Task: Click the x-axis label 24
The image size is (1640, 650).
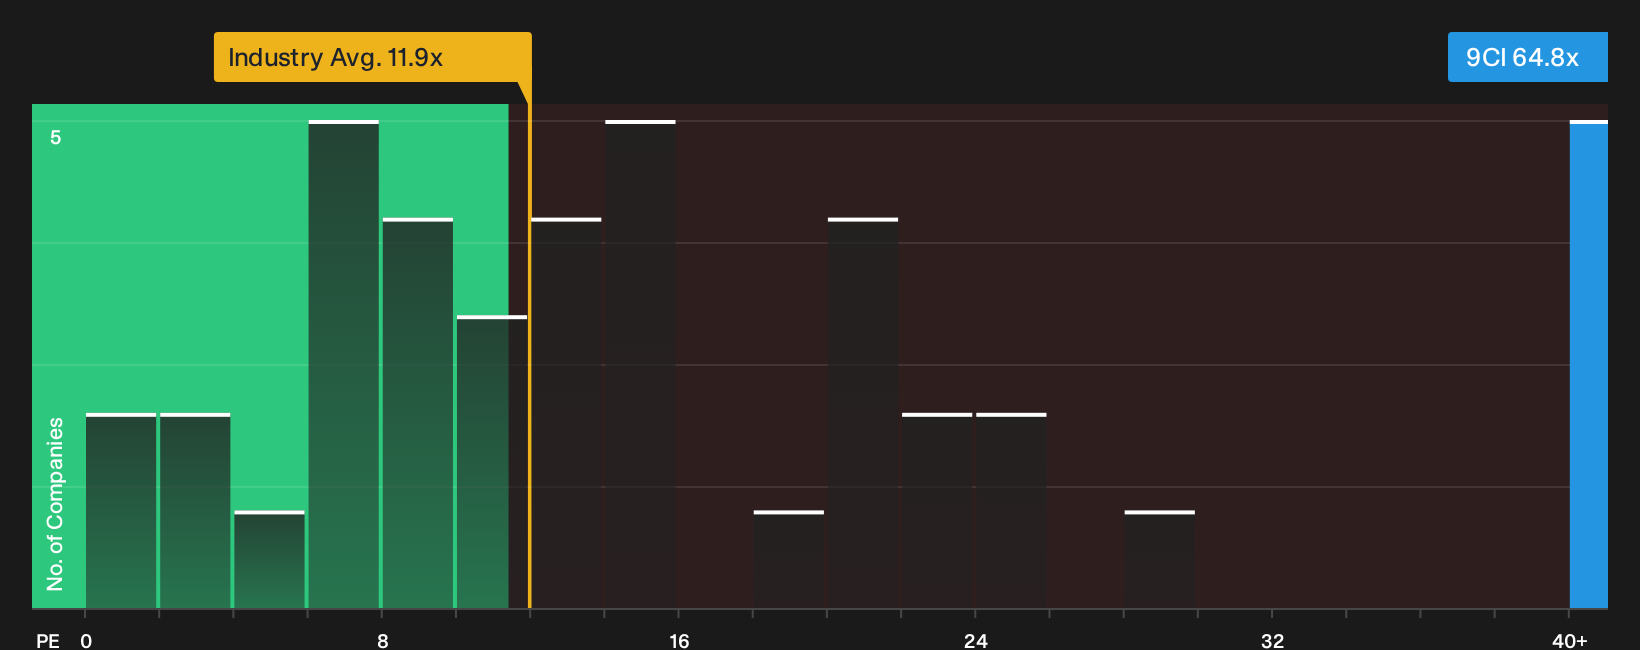Action: [976, 640]
